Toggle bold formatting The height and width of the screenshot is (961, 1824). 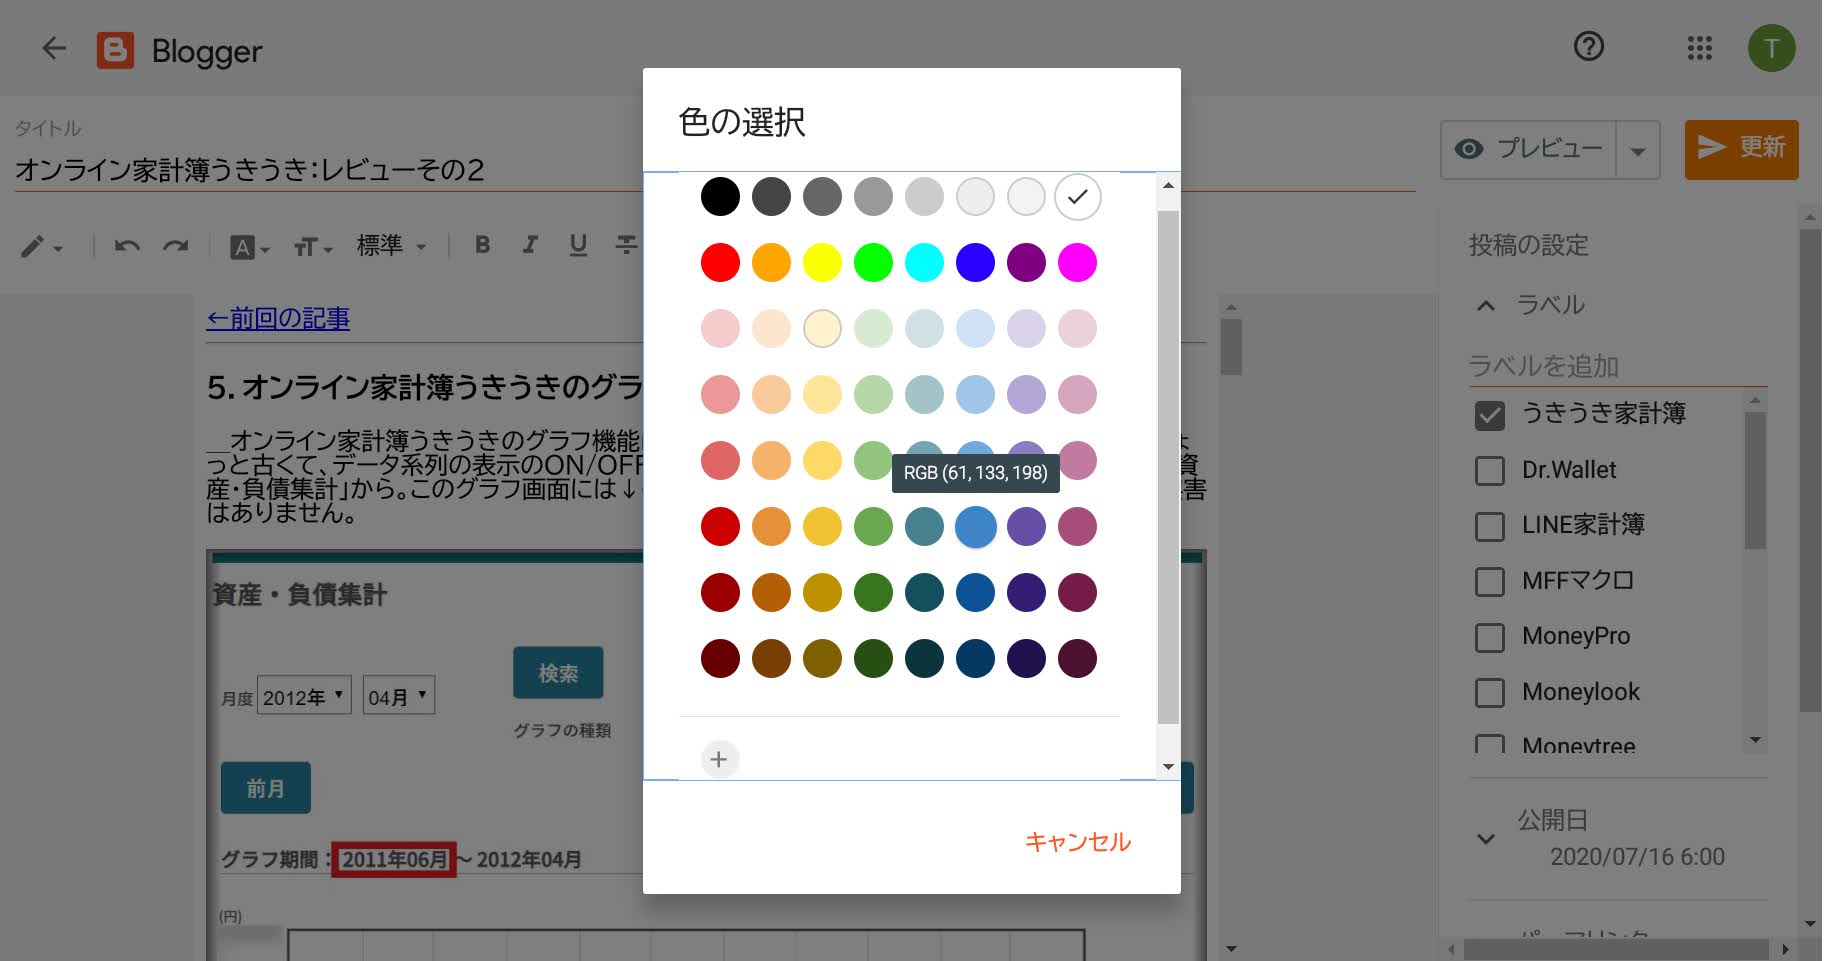[x=482, y=245]
